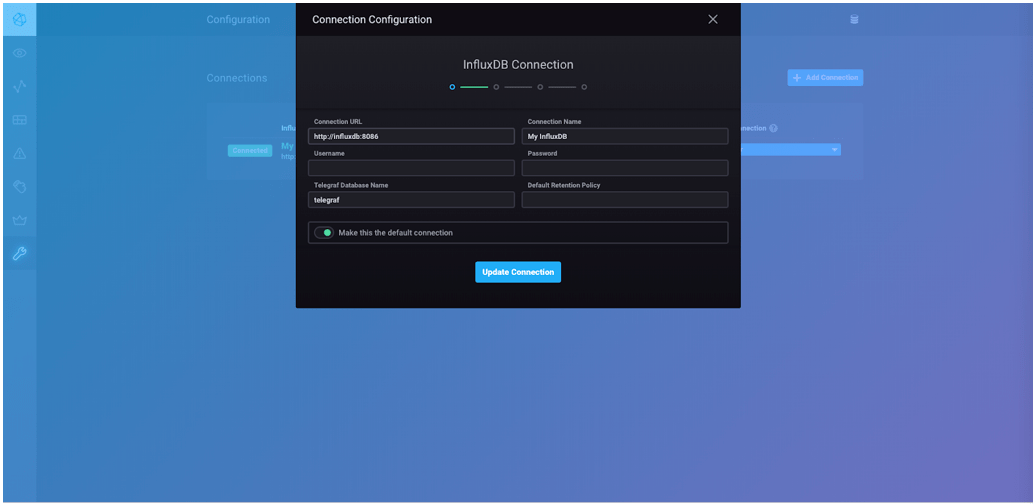Focus the Telegraf Database Name field
1036x504 pixels.
point(411,199)
